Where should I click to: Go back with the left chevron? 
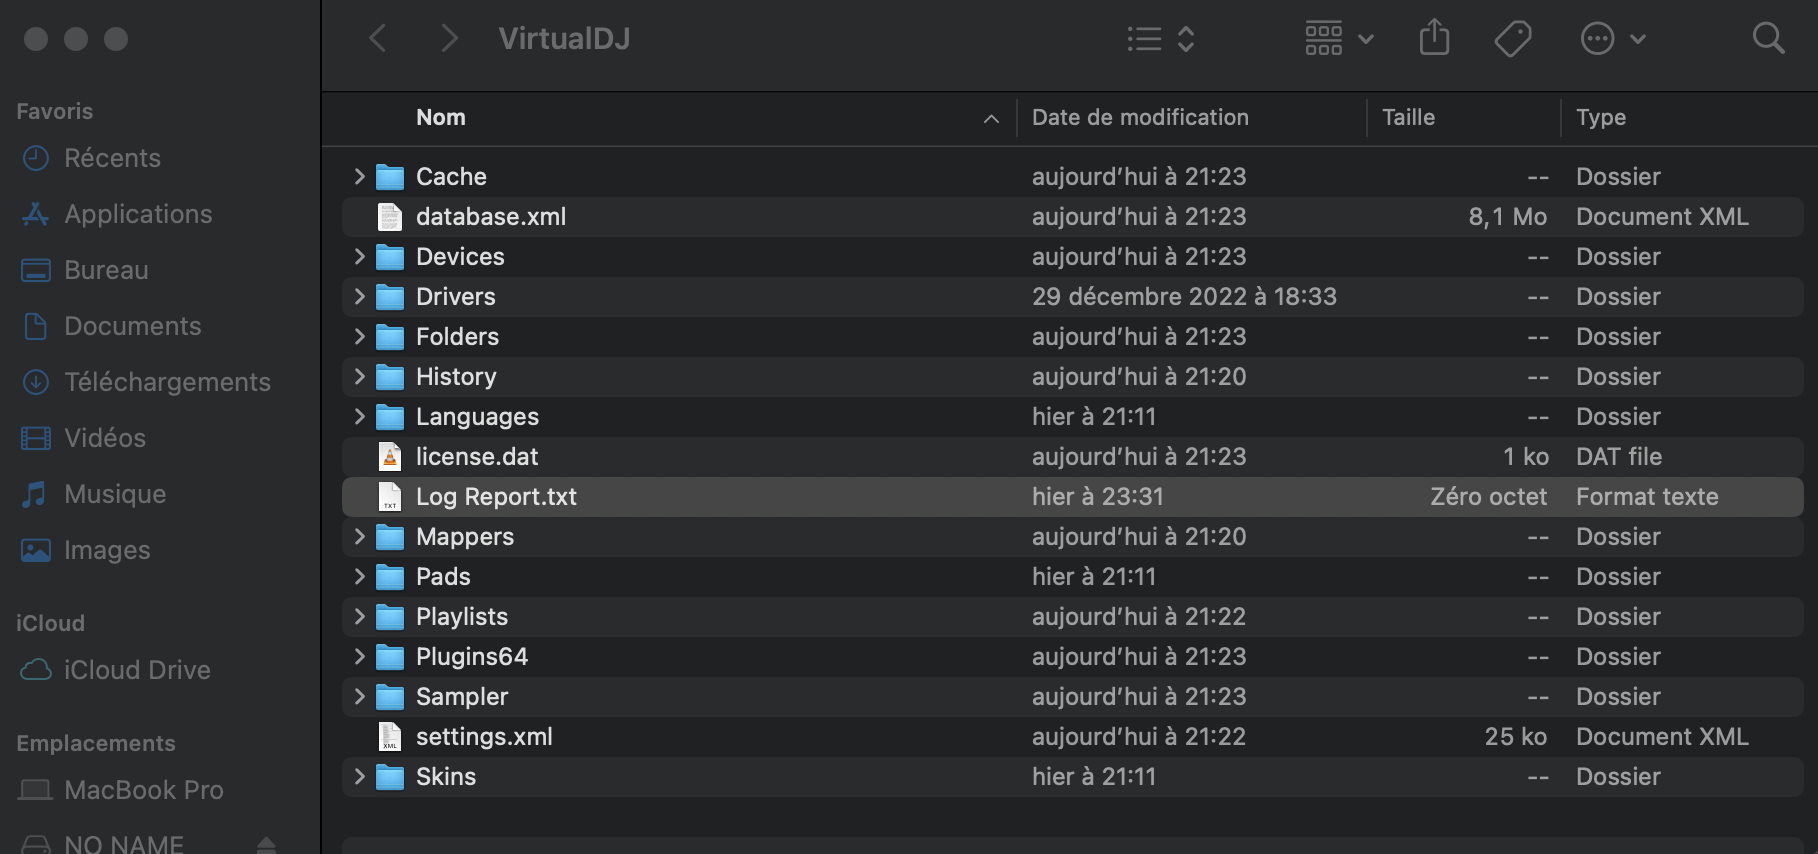378,39
